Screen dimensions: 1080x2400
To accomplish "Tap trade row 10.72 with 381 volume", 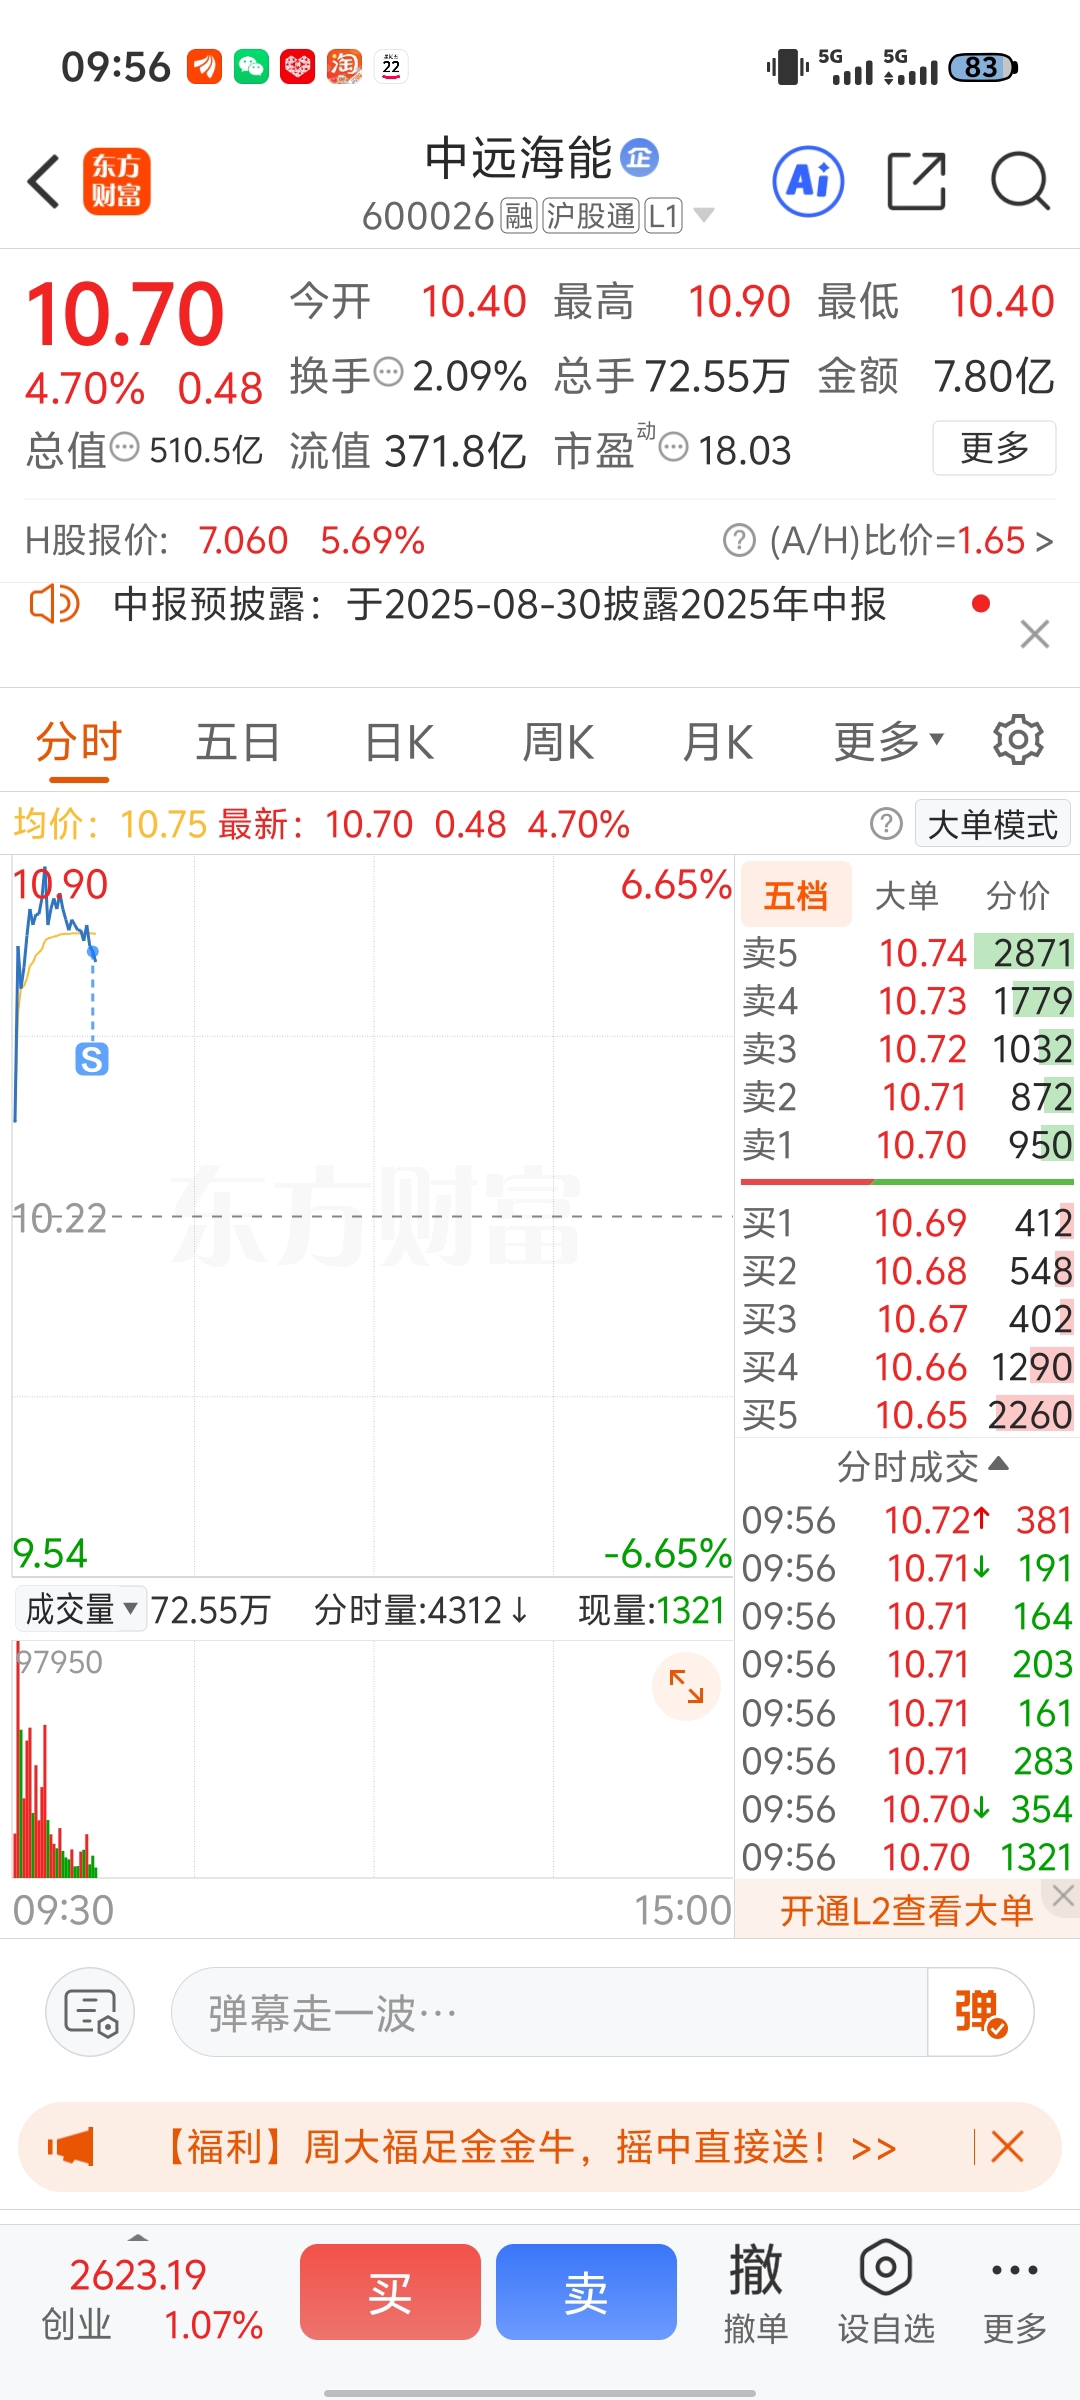I will (907, 1520).
